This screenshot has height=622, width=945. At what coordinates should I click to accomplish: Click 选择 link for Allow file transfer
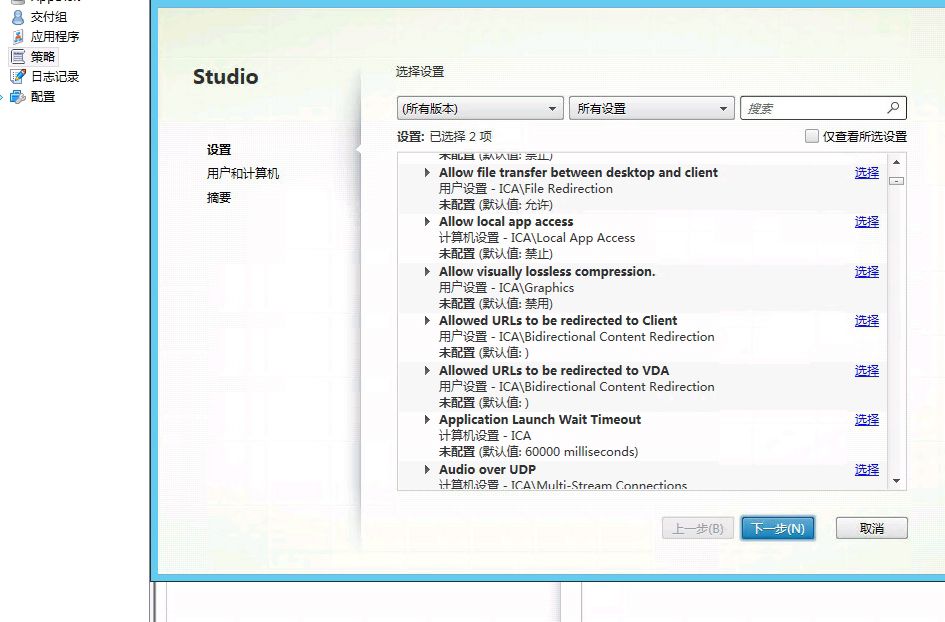[x=866, y=173]
